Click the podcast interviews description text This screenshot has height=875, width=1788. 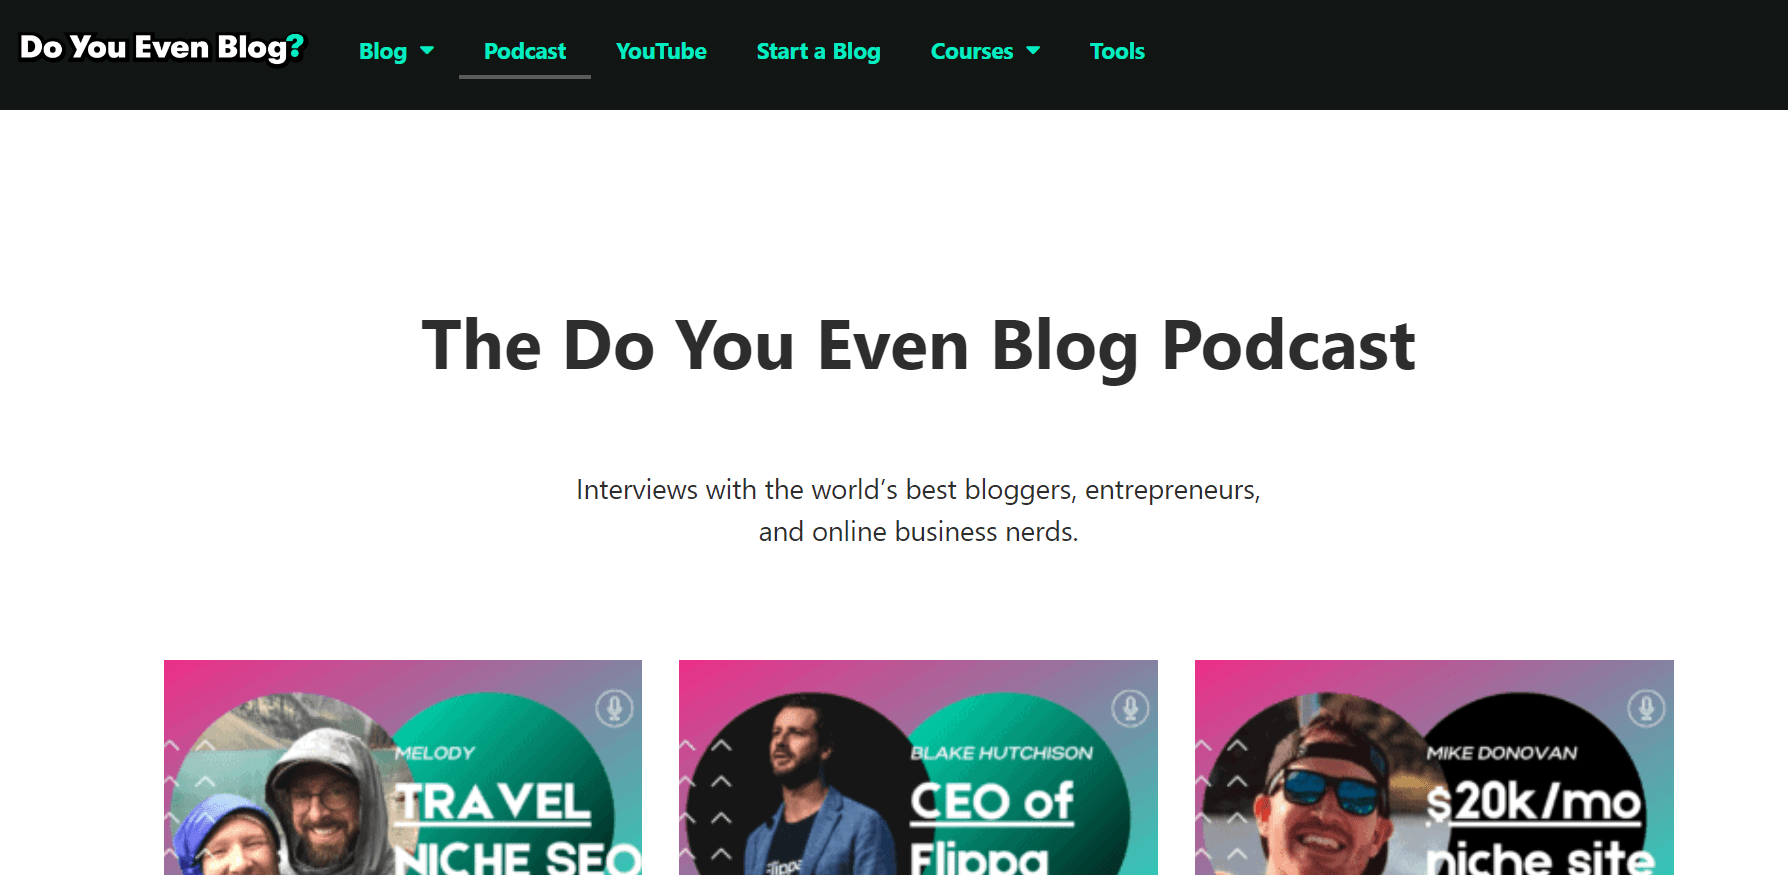coord(918,511)
